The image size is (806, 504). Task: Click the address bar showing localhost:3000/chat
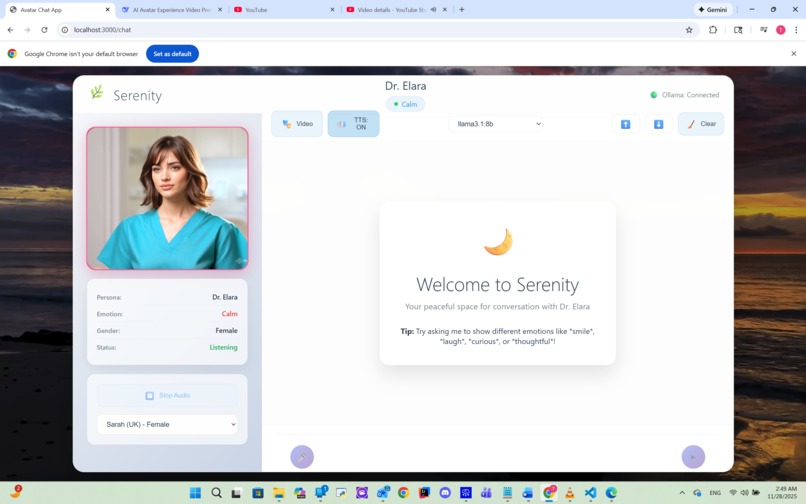(x=378, y=30)
